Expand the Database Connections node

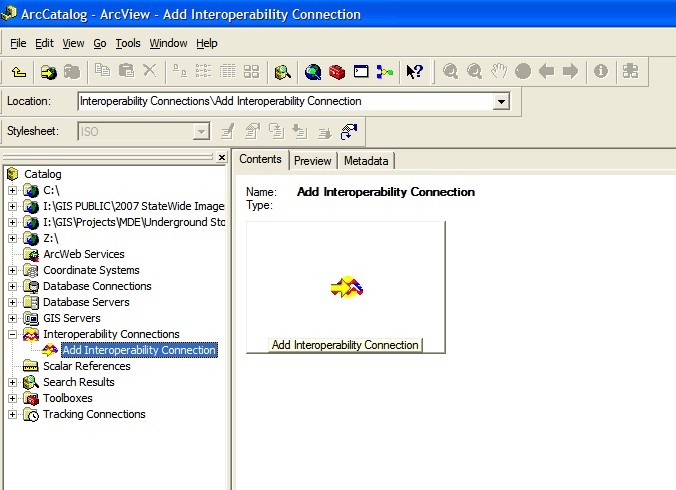click(13, 286)
